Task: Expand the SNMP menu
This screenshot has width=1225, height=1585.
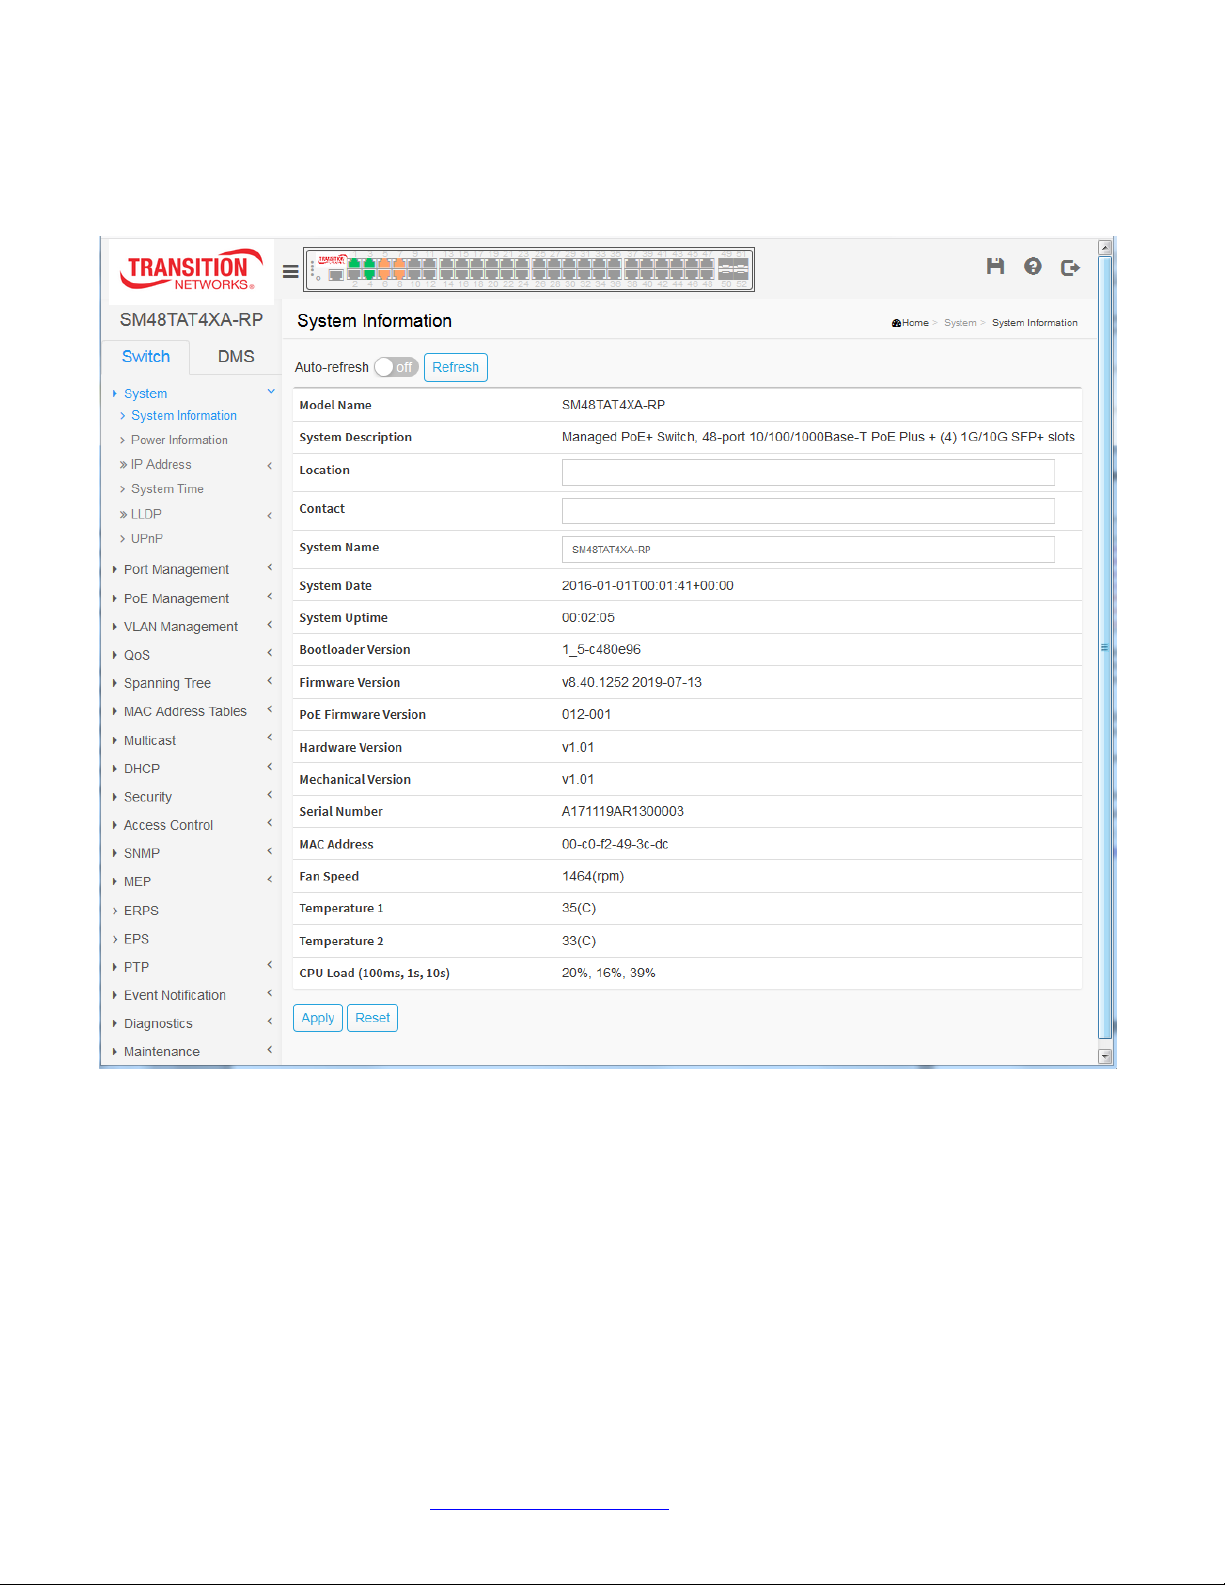Action: [x=142, y=854]
